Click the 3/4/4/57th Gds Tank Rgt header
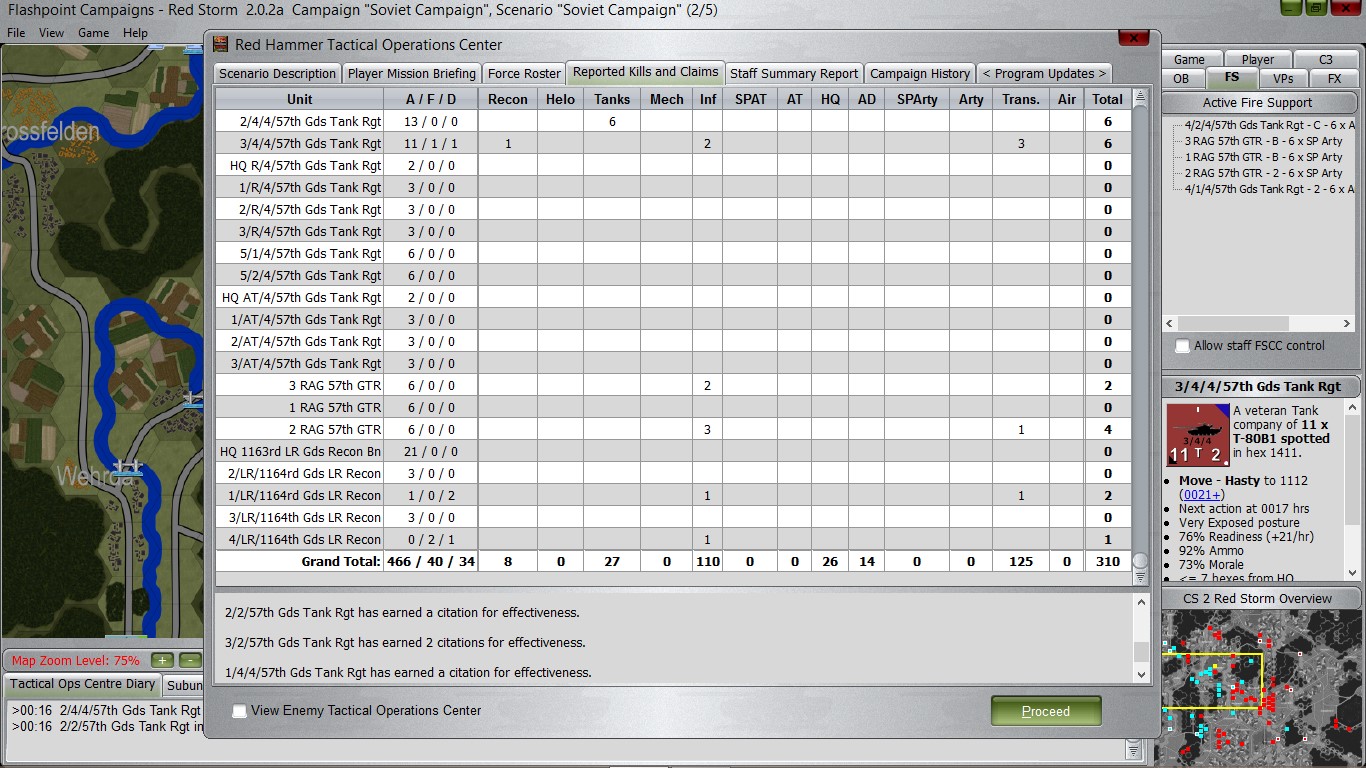 pyautogui.click(x=1258, y=387)
